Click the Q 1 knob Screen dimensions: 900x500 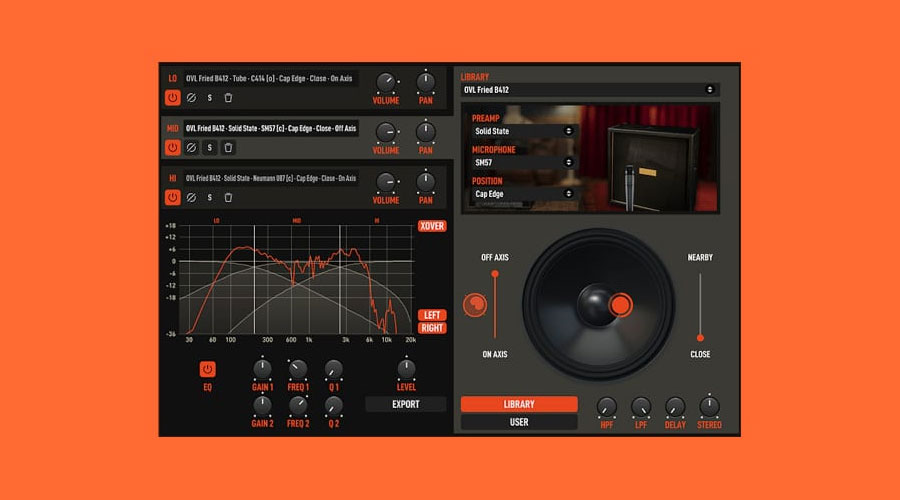point(333,369)
